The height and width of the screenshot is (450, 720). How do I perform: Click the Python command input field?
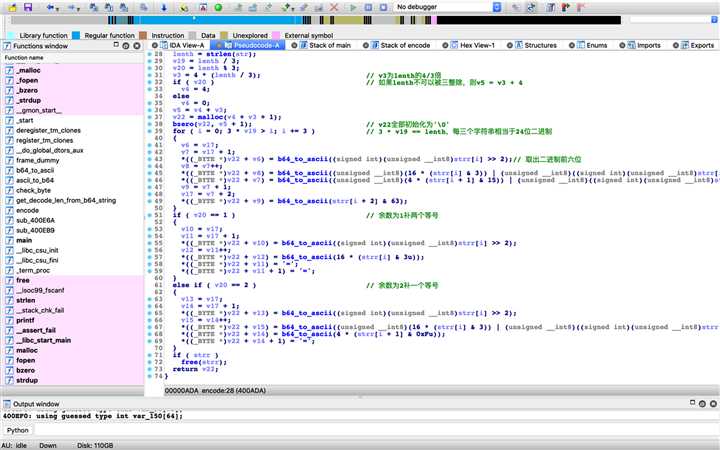pos(376,430)
